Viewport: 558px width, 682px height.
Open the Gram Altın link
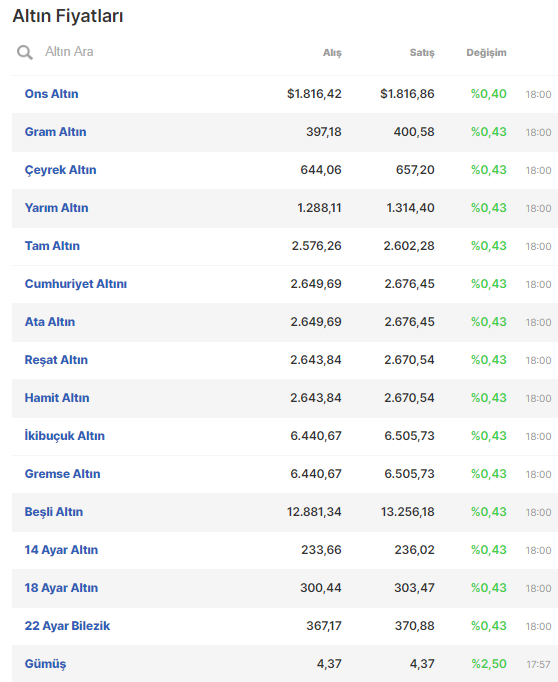tap(55, 132)
